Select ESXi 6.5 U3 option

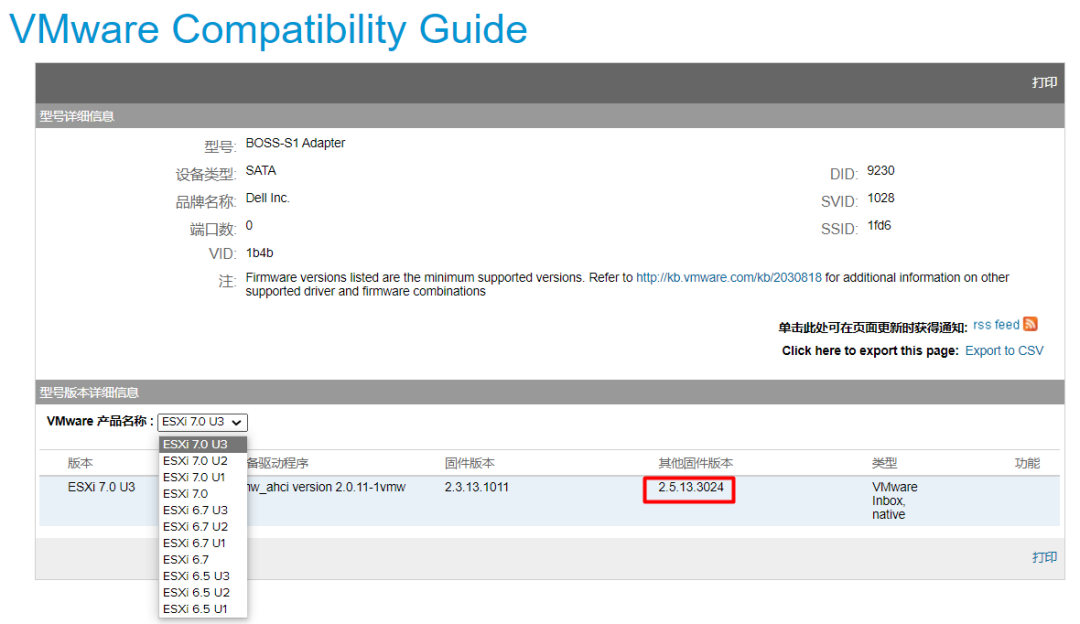pyautogui.click(x=202, y=576)
